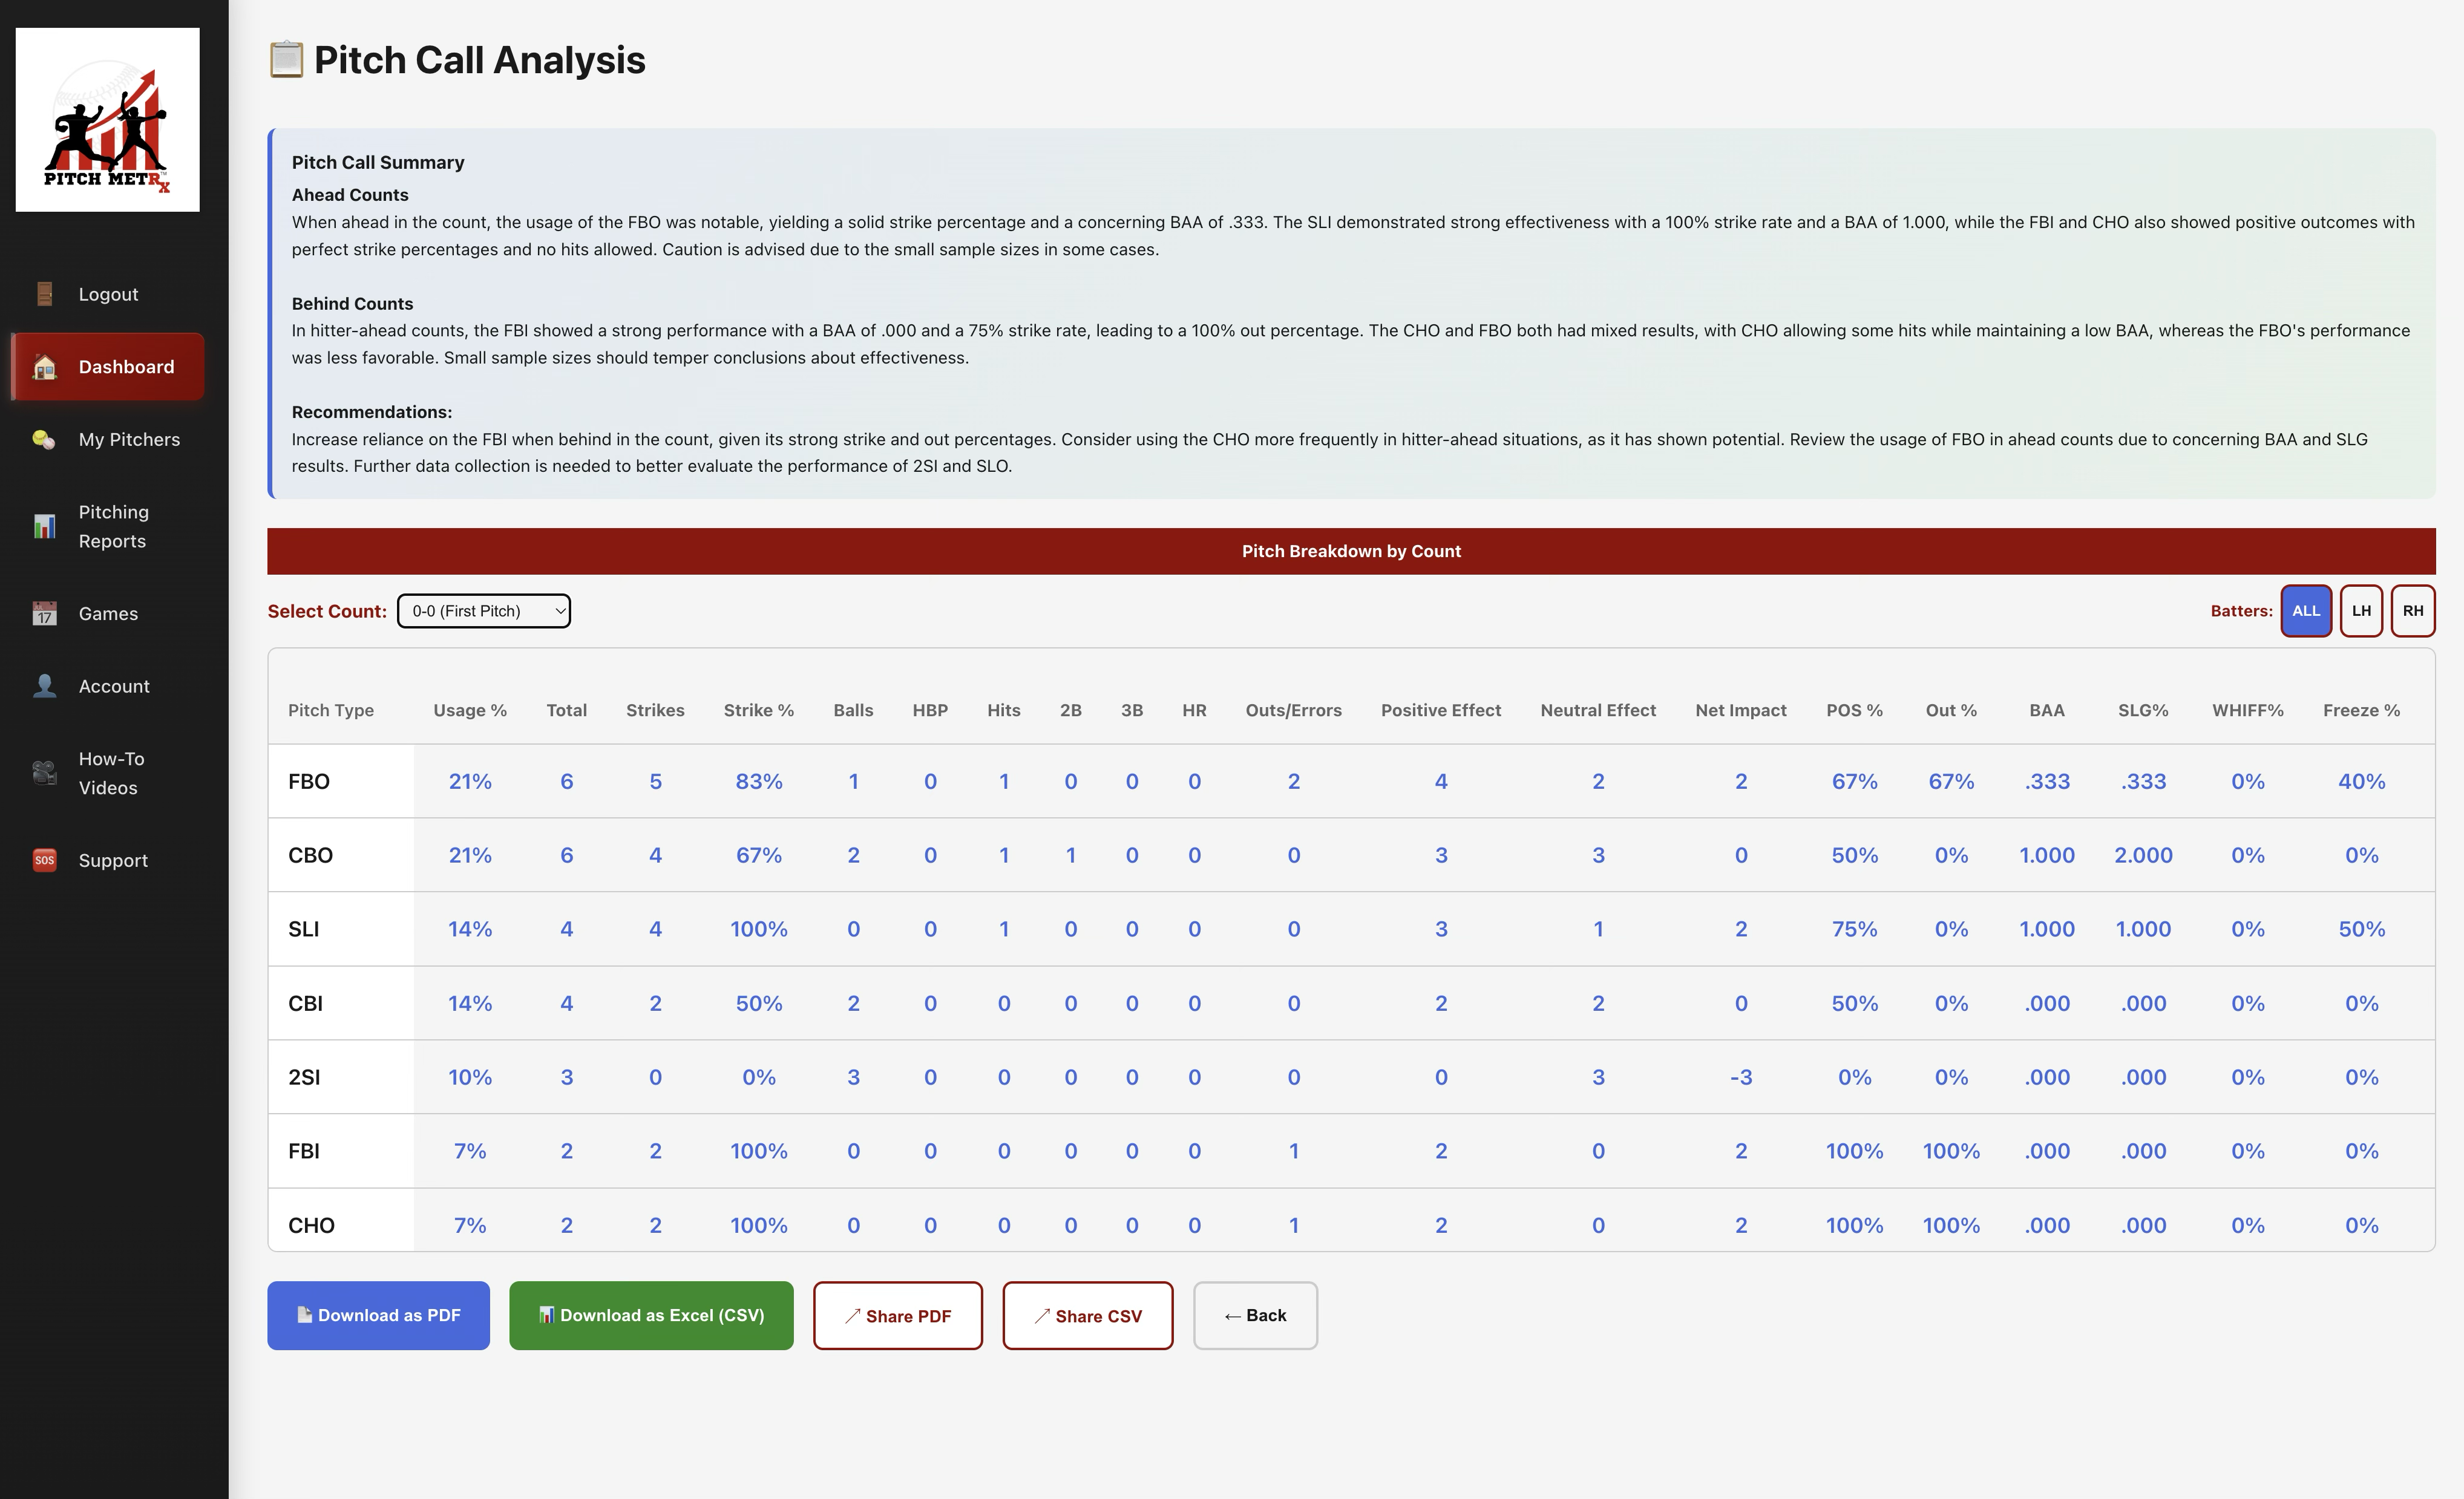The width and height of the screenshot is (2464, 1499).
Task: Download data as Excel CSV
Action: tap(651, 1315)
